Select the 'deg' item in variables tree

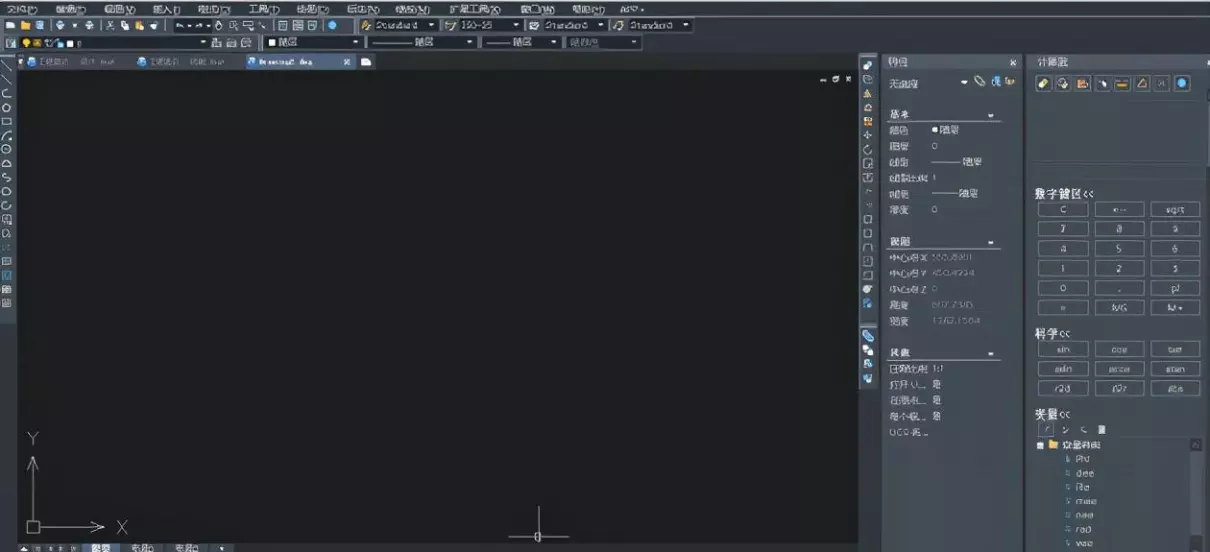1084,473
